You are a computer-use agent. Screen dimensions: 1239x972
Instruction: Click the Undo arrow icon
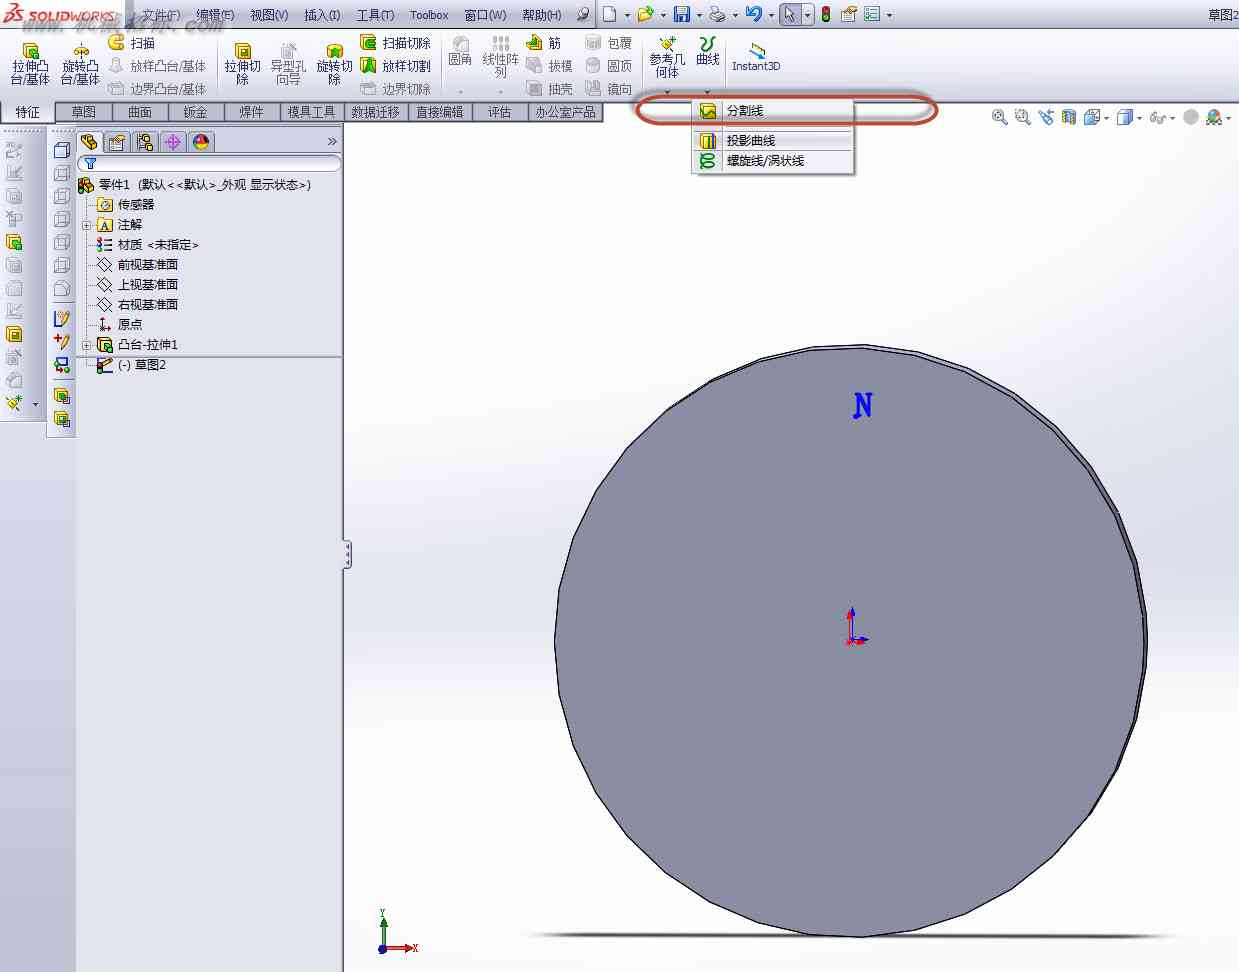pyautogui.click(x=754, y=14)
